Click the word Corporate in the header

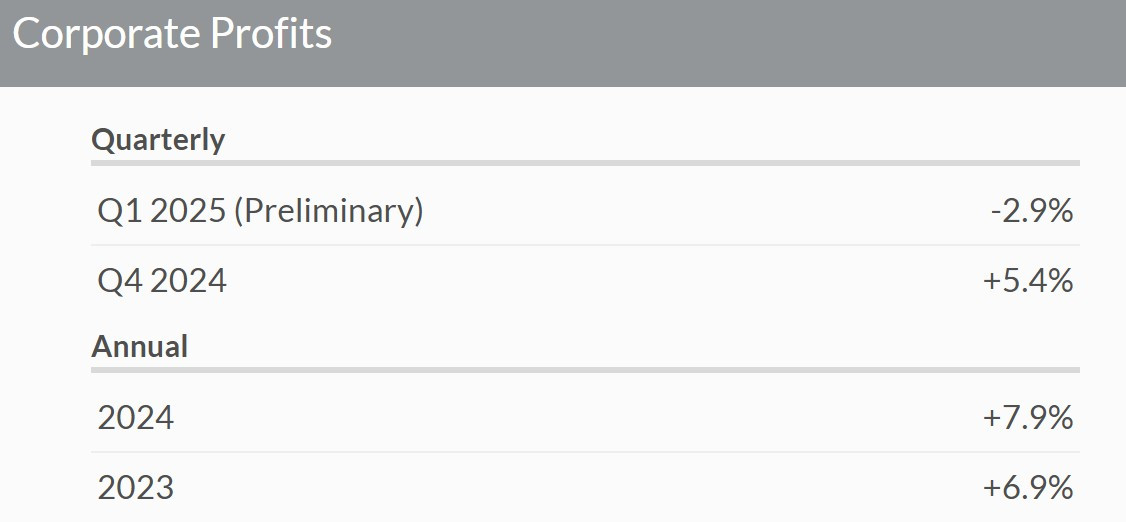106,36
